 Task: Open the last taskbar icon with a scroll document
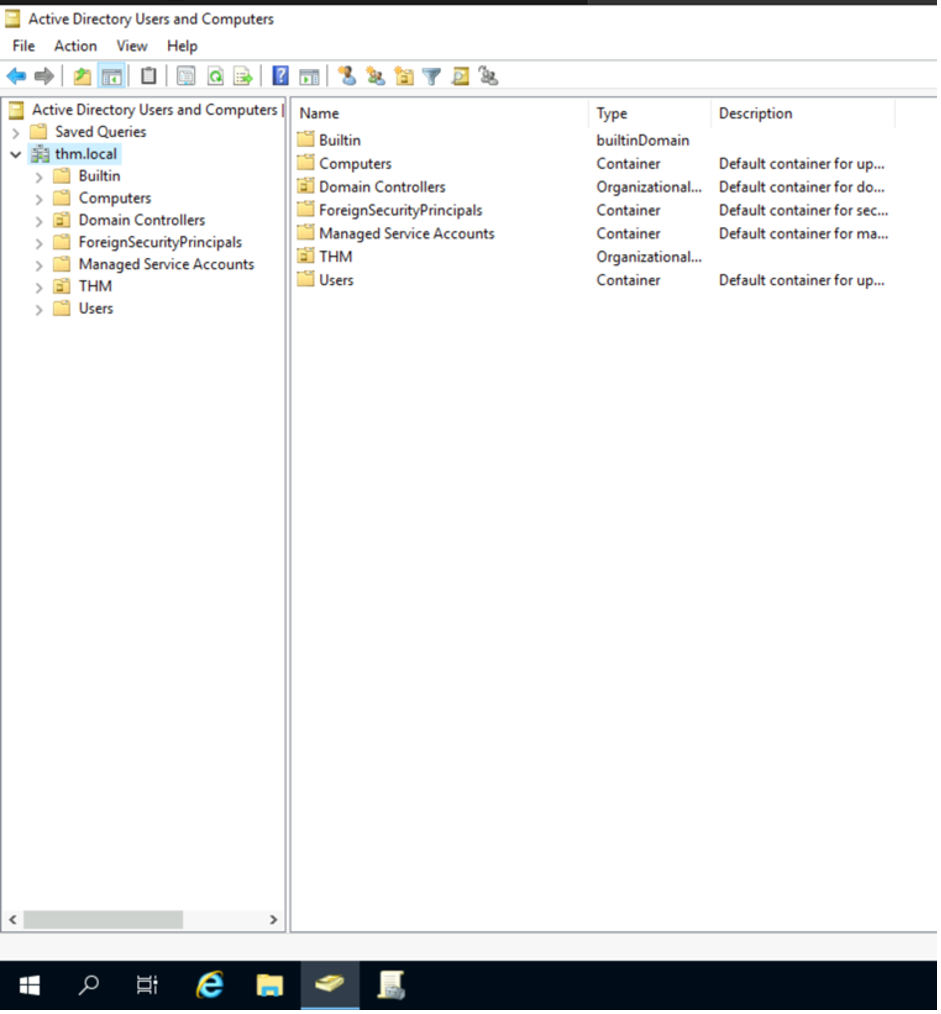(391, 986)
